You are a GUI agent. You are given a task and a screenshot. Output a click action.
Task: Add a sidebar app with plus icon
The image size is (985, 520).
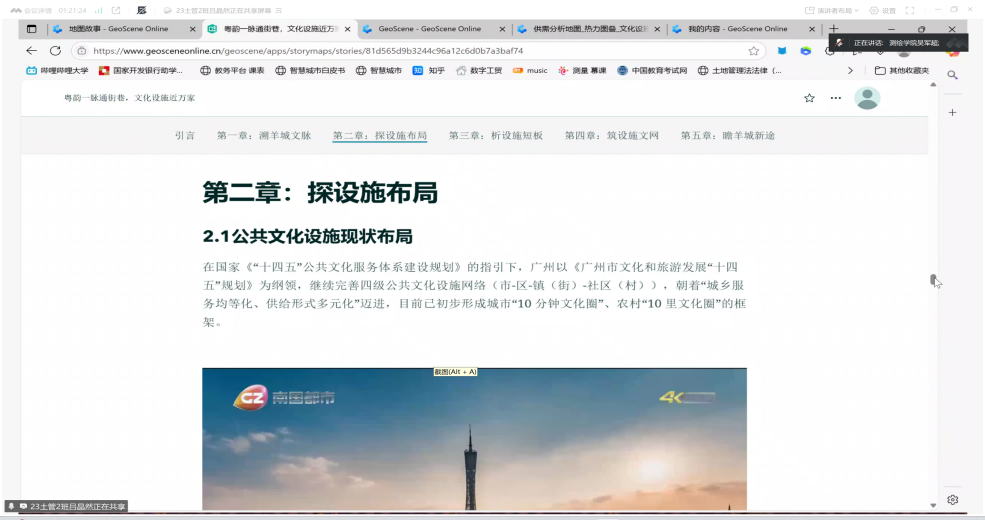(x=953, y=113)
